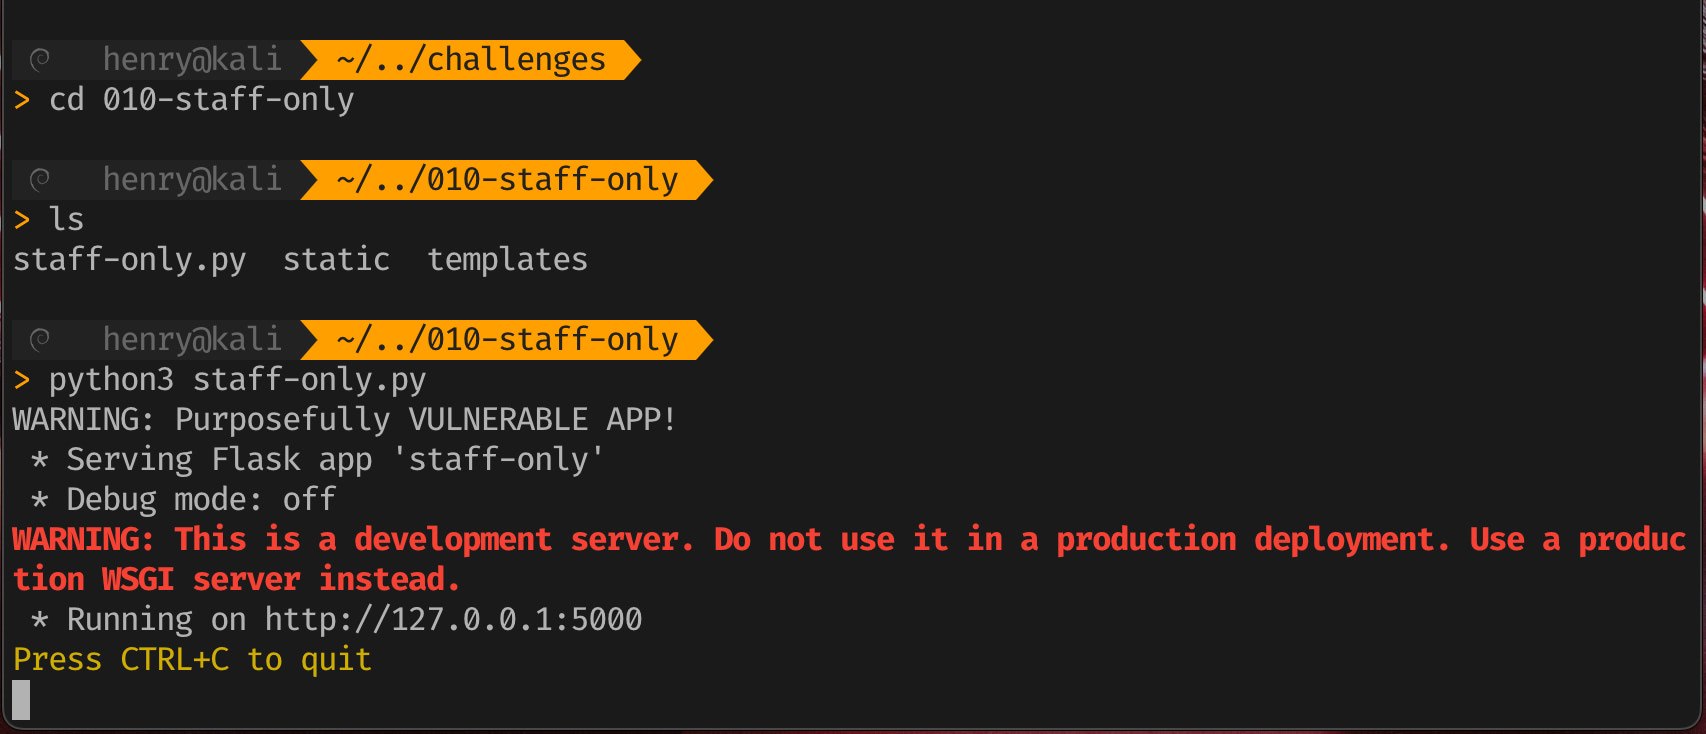The image size is (1706, 734).
Task: Select the static directory name
Action: pyautogui.click(x=336, y=260)
